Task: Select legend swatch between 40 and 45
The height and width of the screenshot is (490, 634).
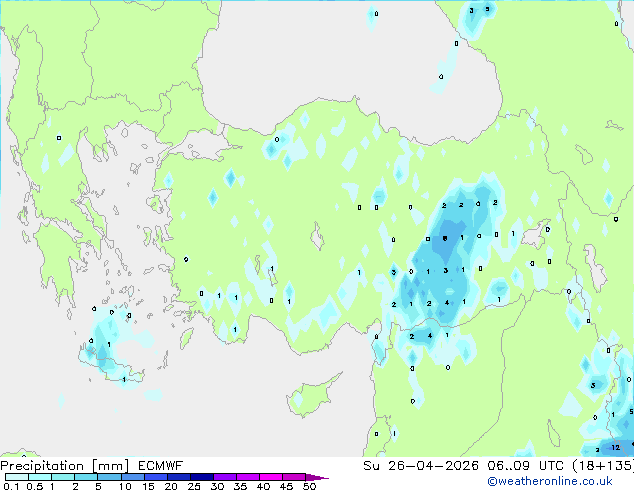Action: tap(271, 477)
